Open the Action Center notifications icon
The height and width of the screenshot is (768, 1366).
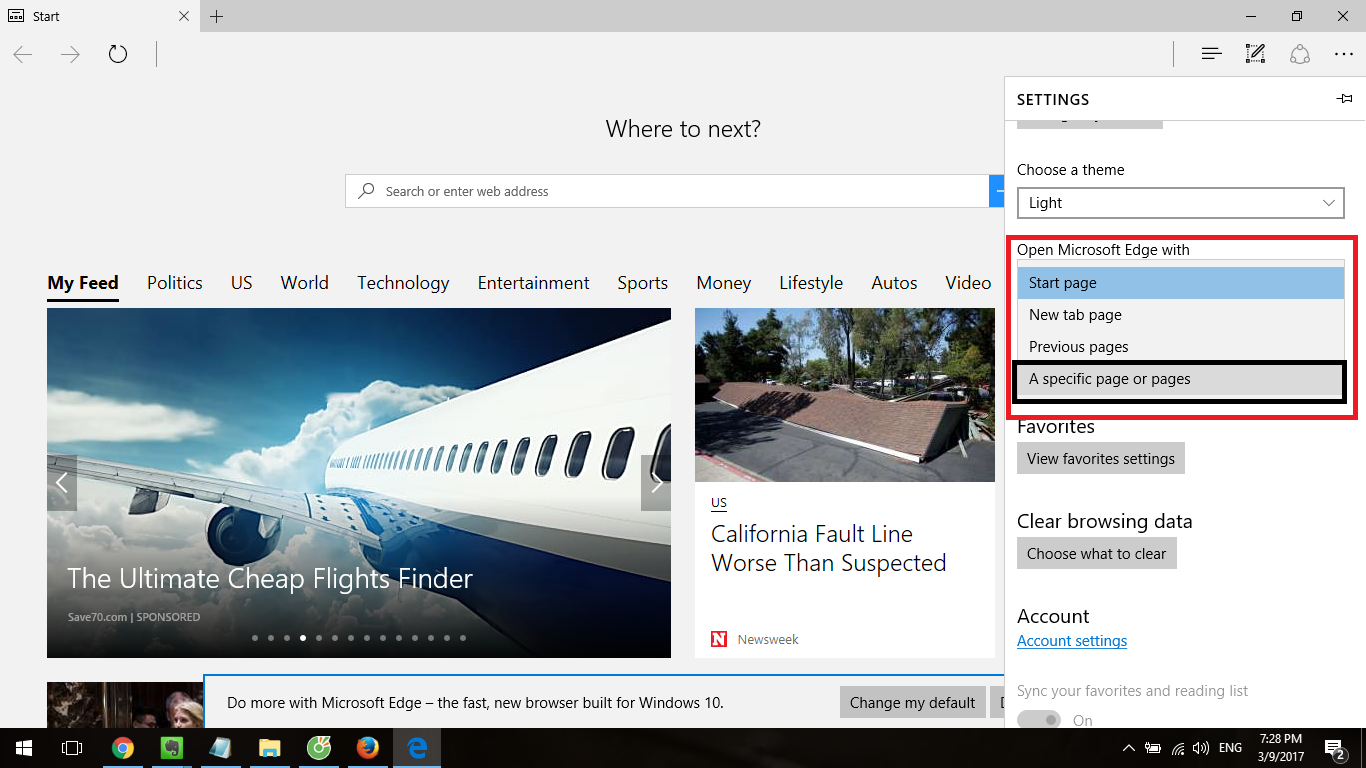click(x=1335, y=748)
